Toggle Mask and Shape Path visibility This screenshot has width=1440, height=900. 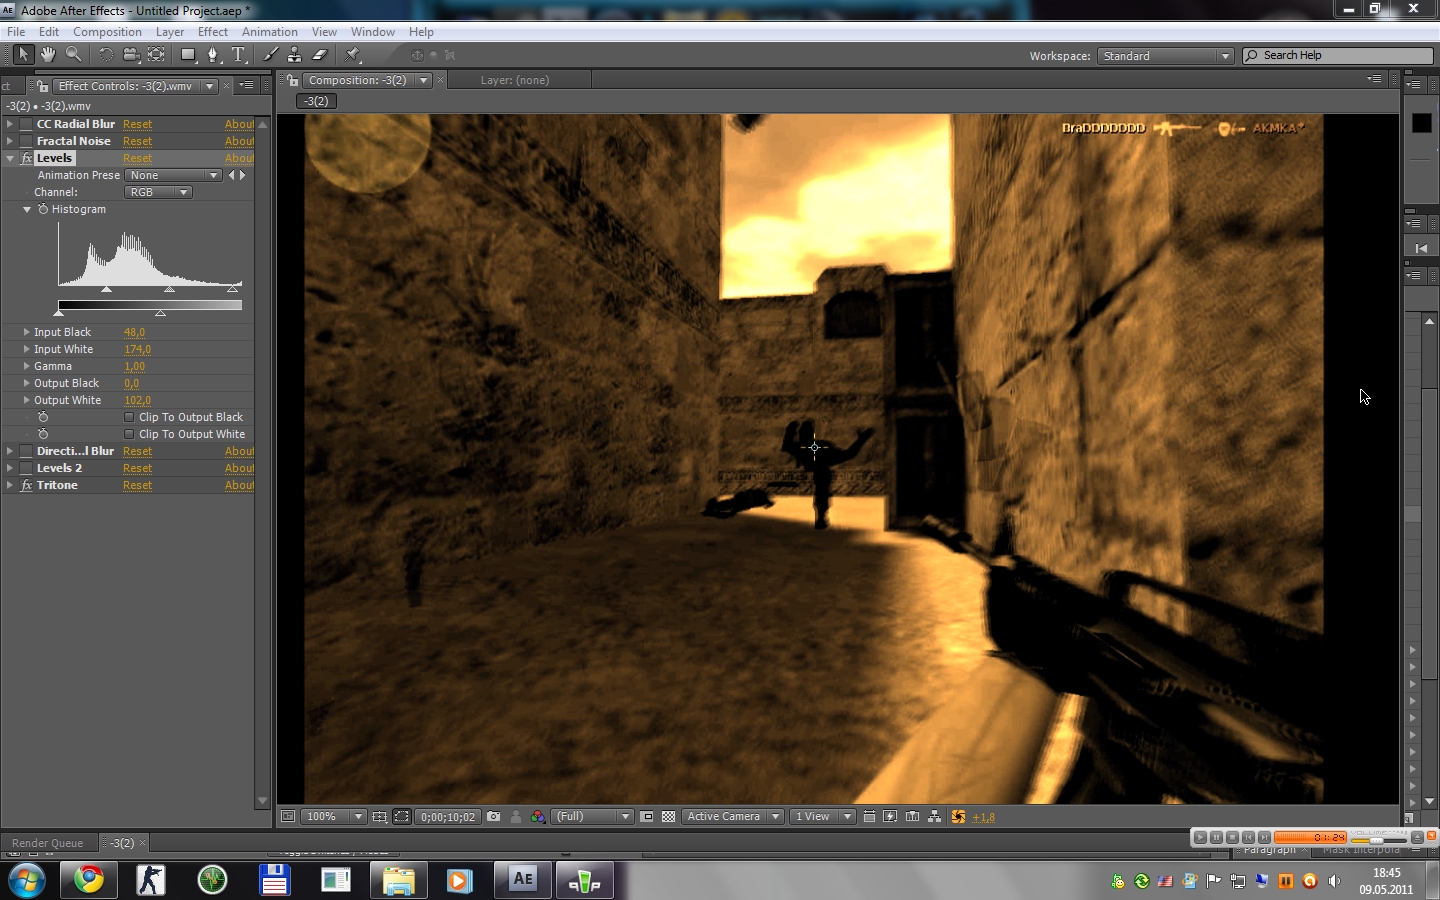(401, 817)
